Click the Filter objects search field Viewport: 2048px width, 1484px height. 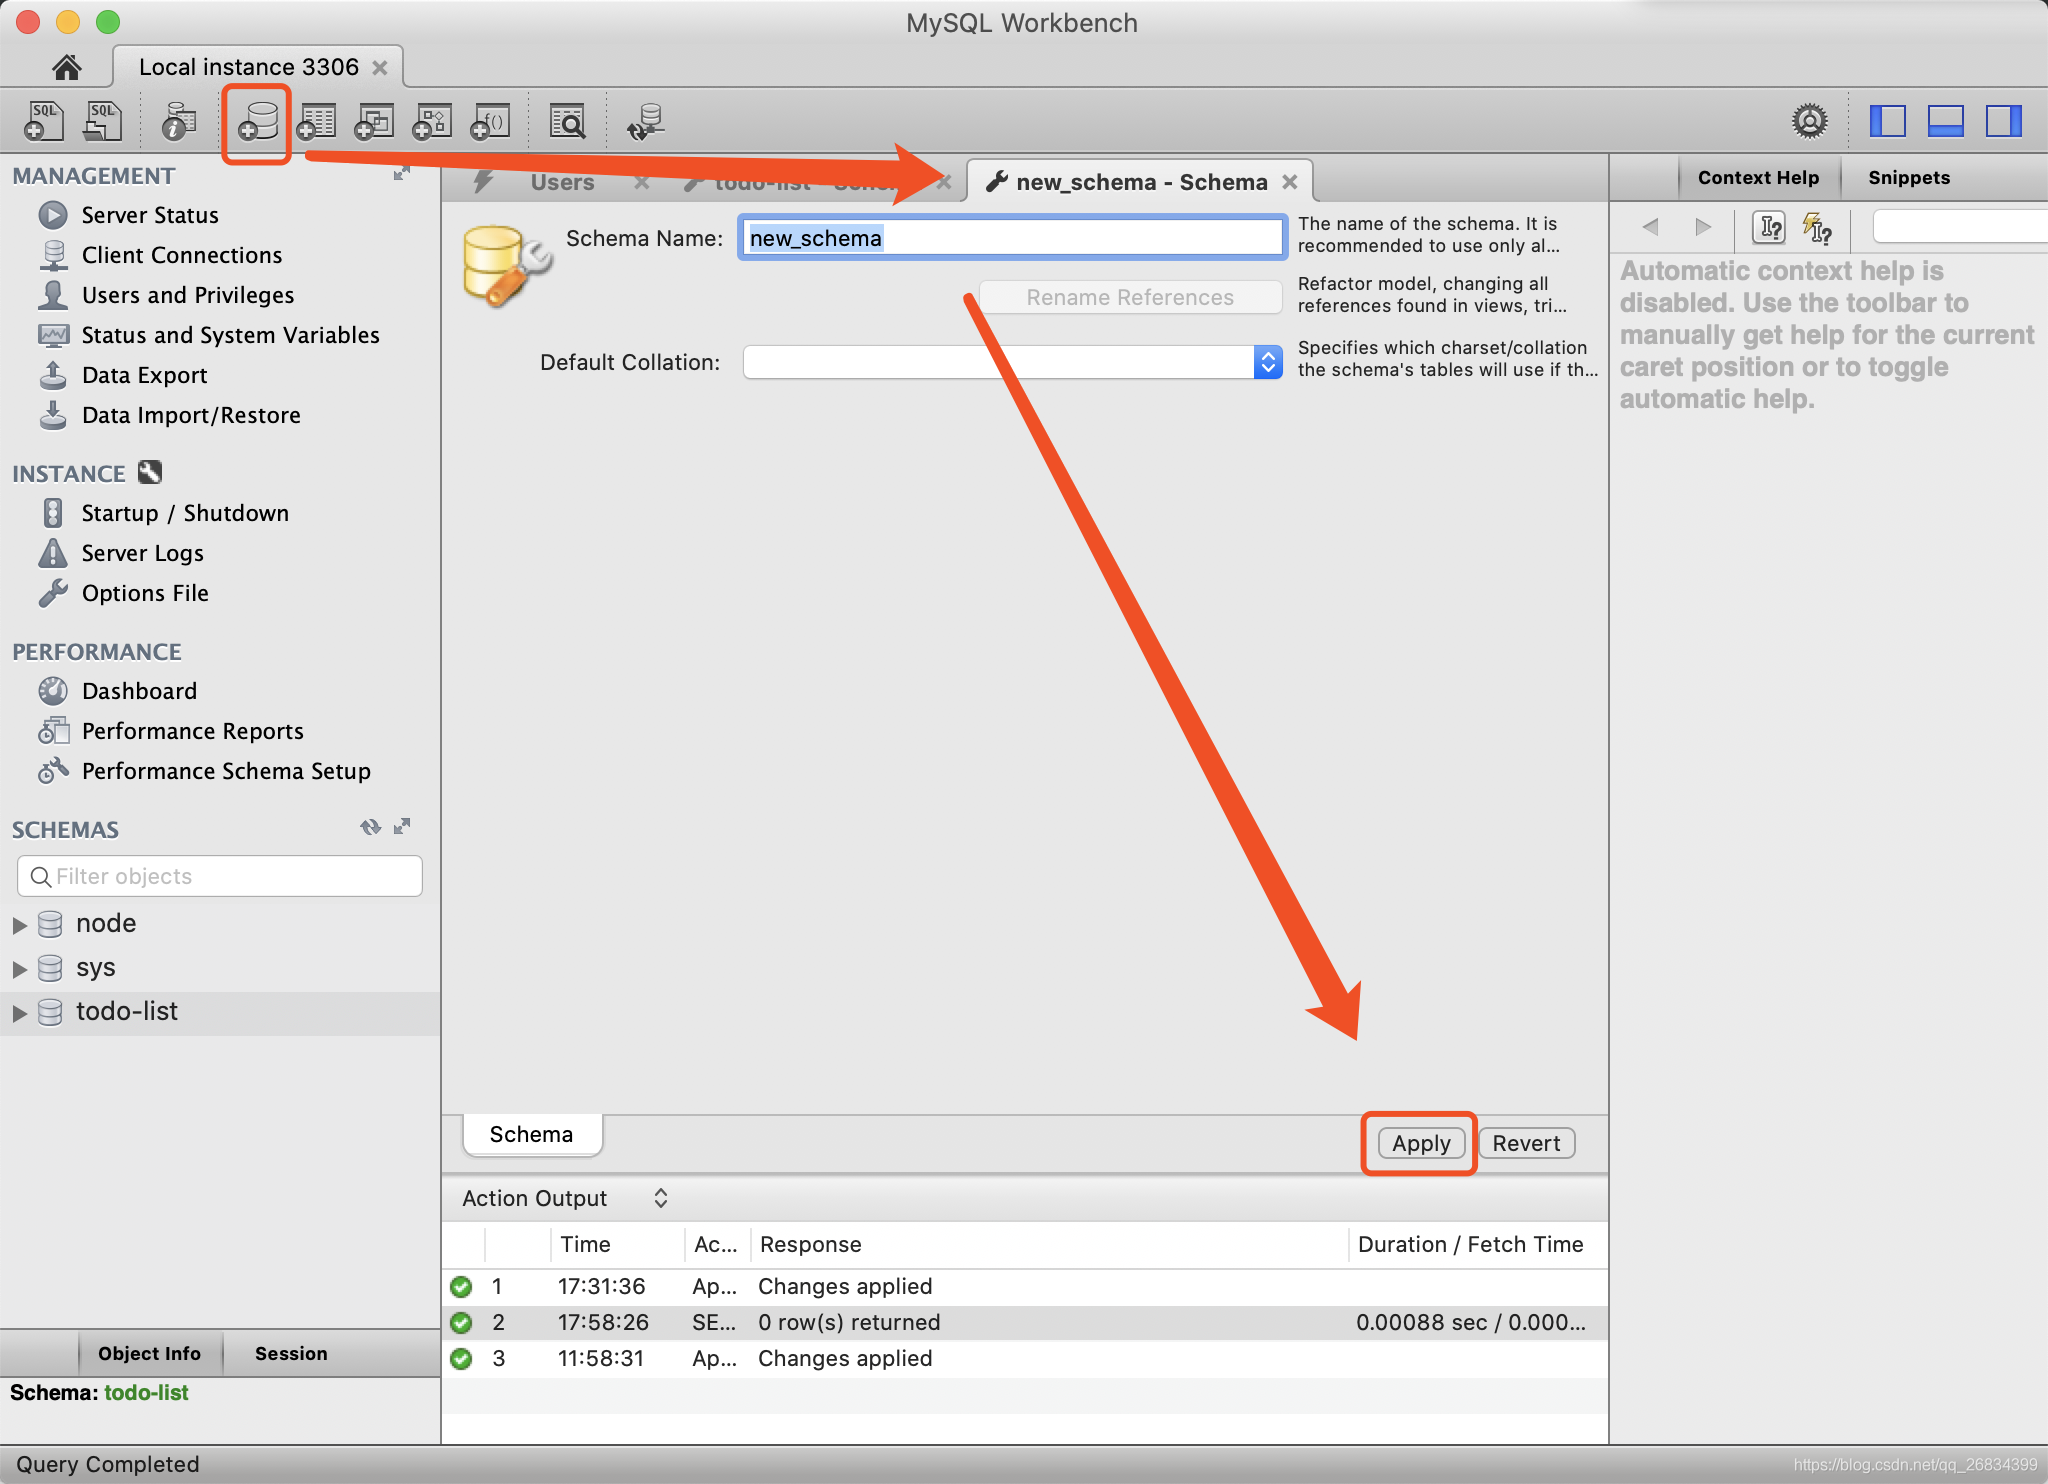(220, 876)
